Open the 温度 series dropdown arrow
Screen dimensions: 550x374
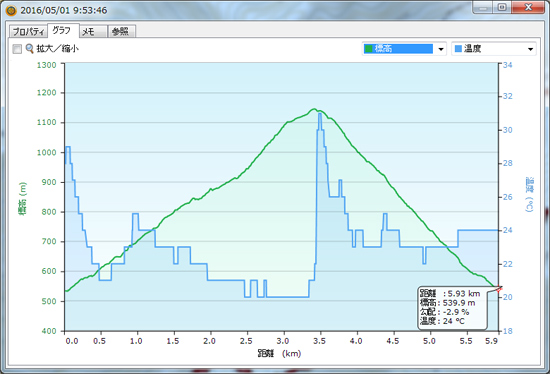coord(530,49)
